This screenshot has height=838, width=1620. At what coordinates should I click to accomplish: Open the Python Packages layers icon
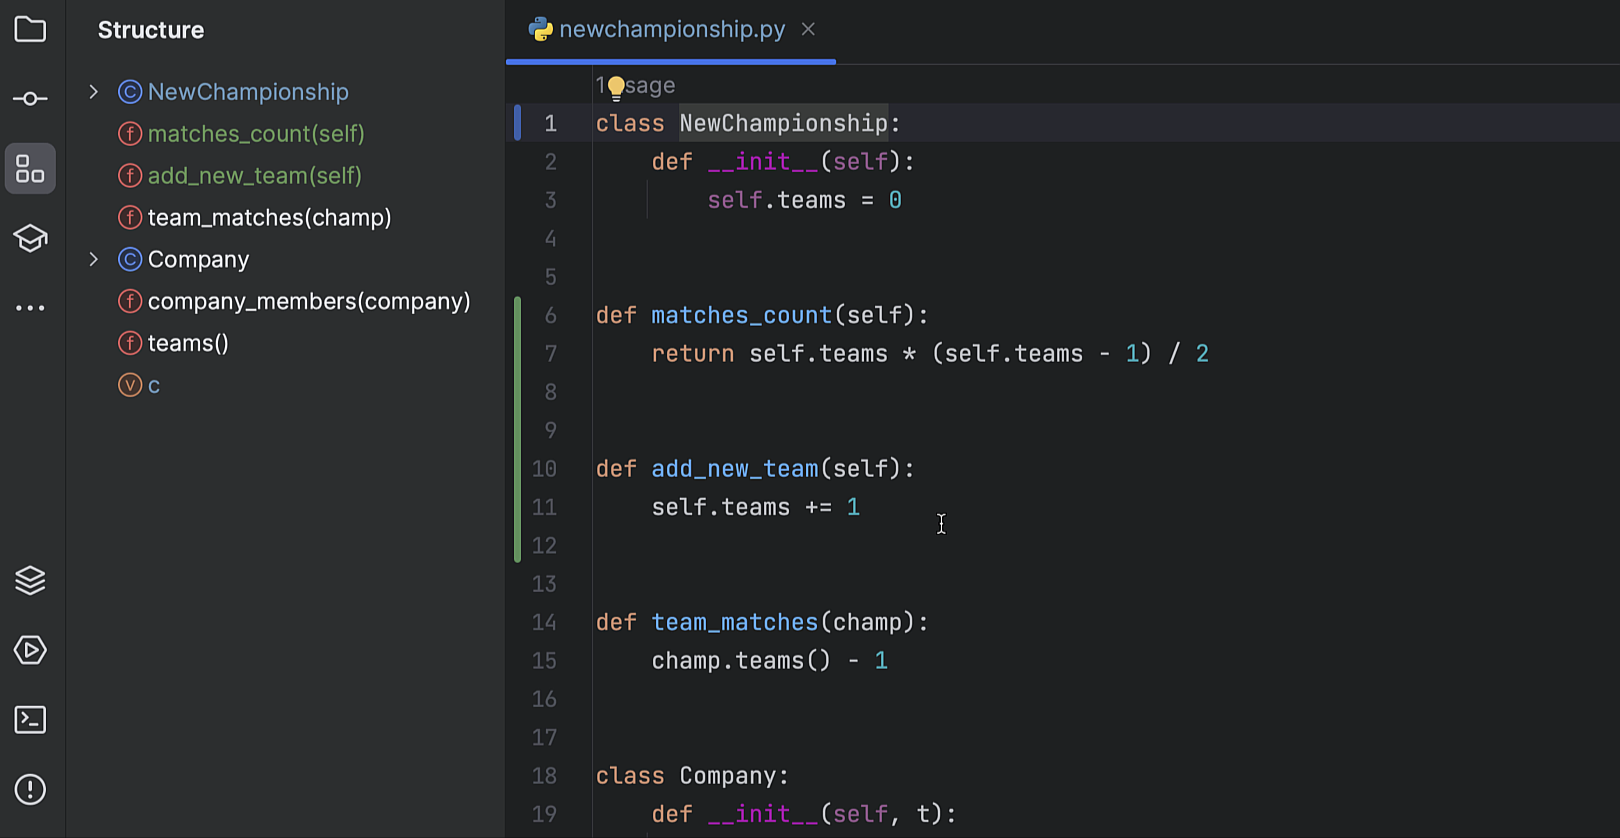pyautogui.click(x=30, y=580)
